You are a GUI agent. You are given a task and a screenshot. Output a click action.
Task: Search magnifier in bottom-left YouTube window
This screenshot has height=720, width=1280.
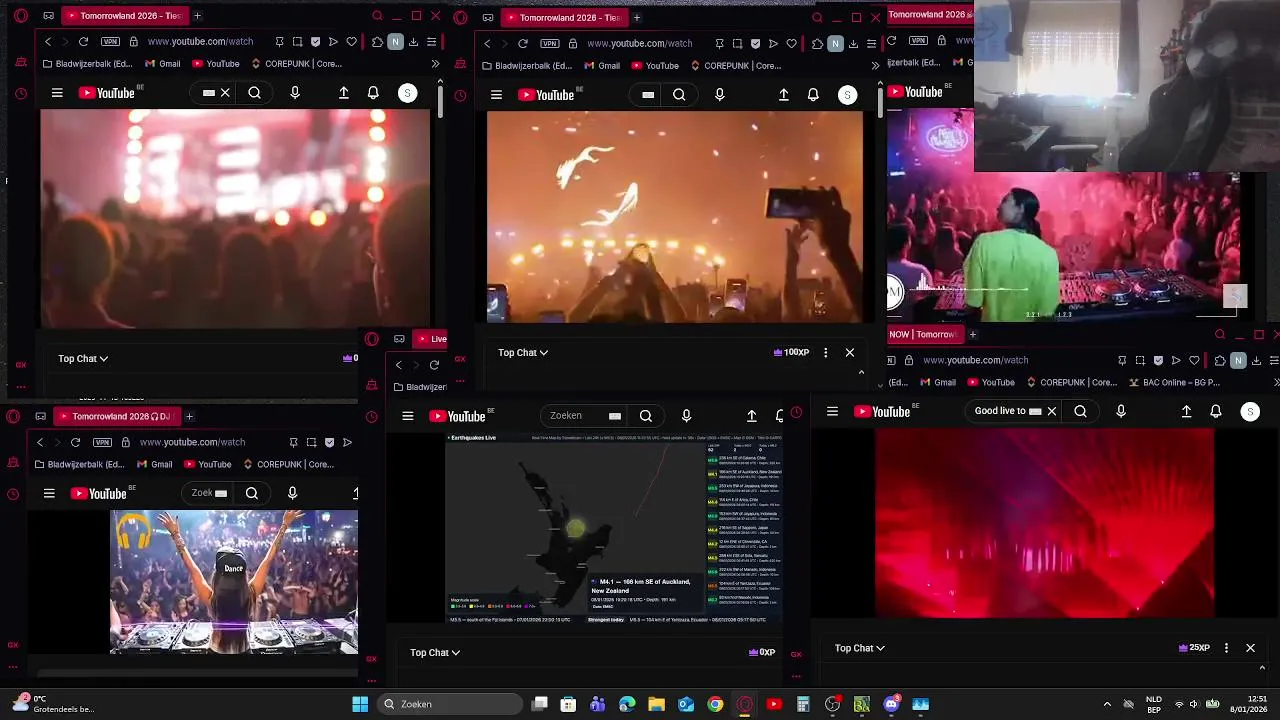(x=252, y=493)
